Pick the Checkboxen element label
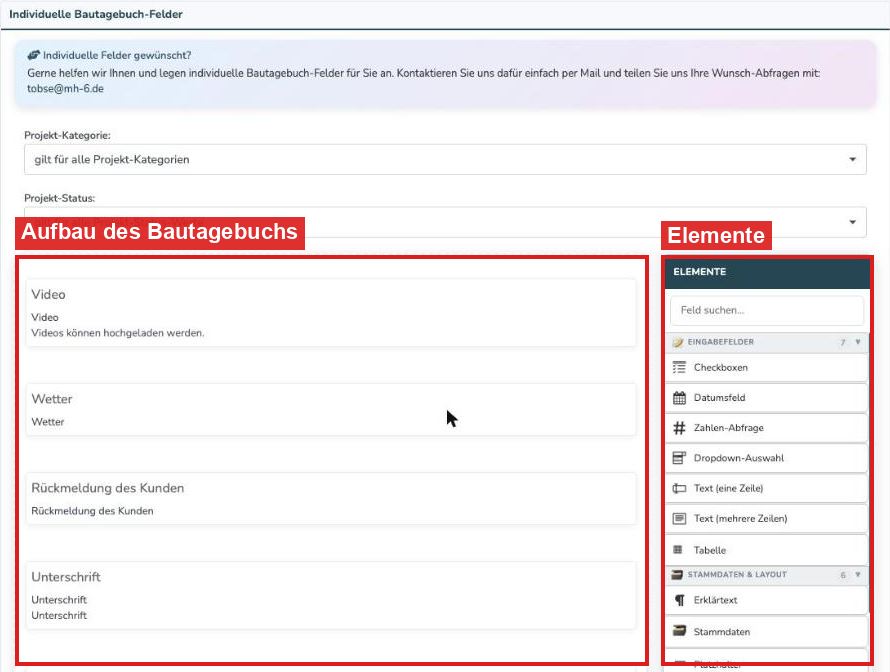890x672 pixels. tap(720, 368)
